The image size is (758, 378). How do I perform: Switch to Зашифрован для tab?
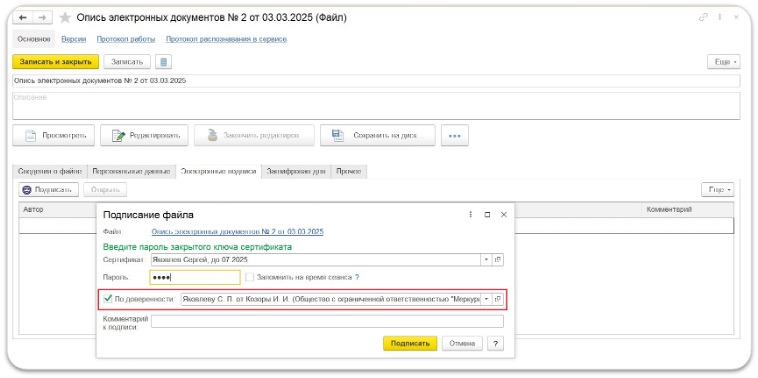(296, 172)
